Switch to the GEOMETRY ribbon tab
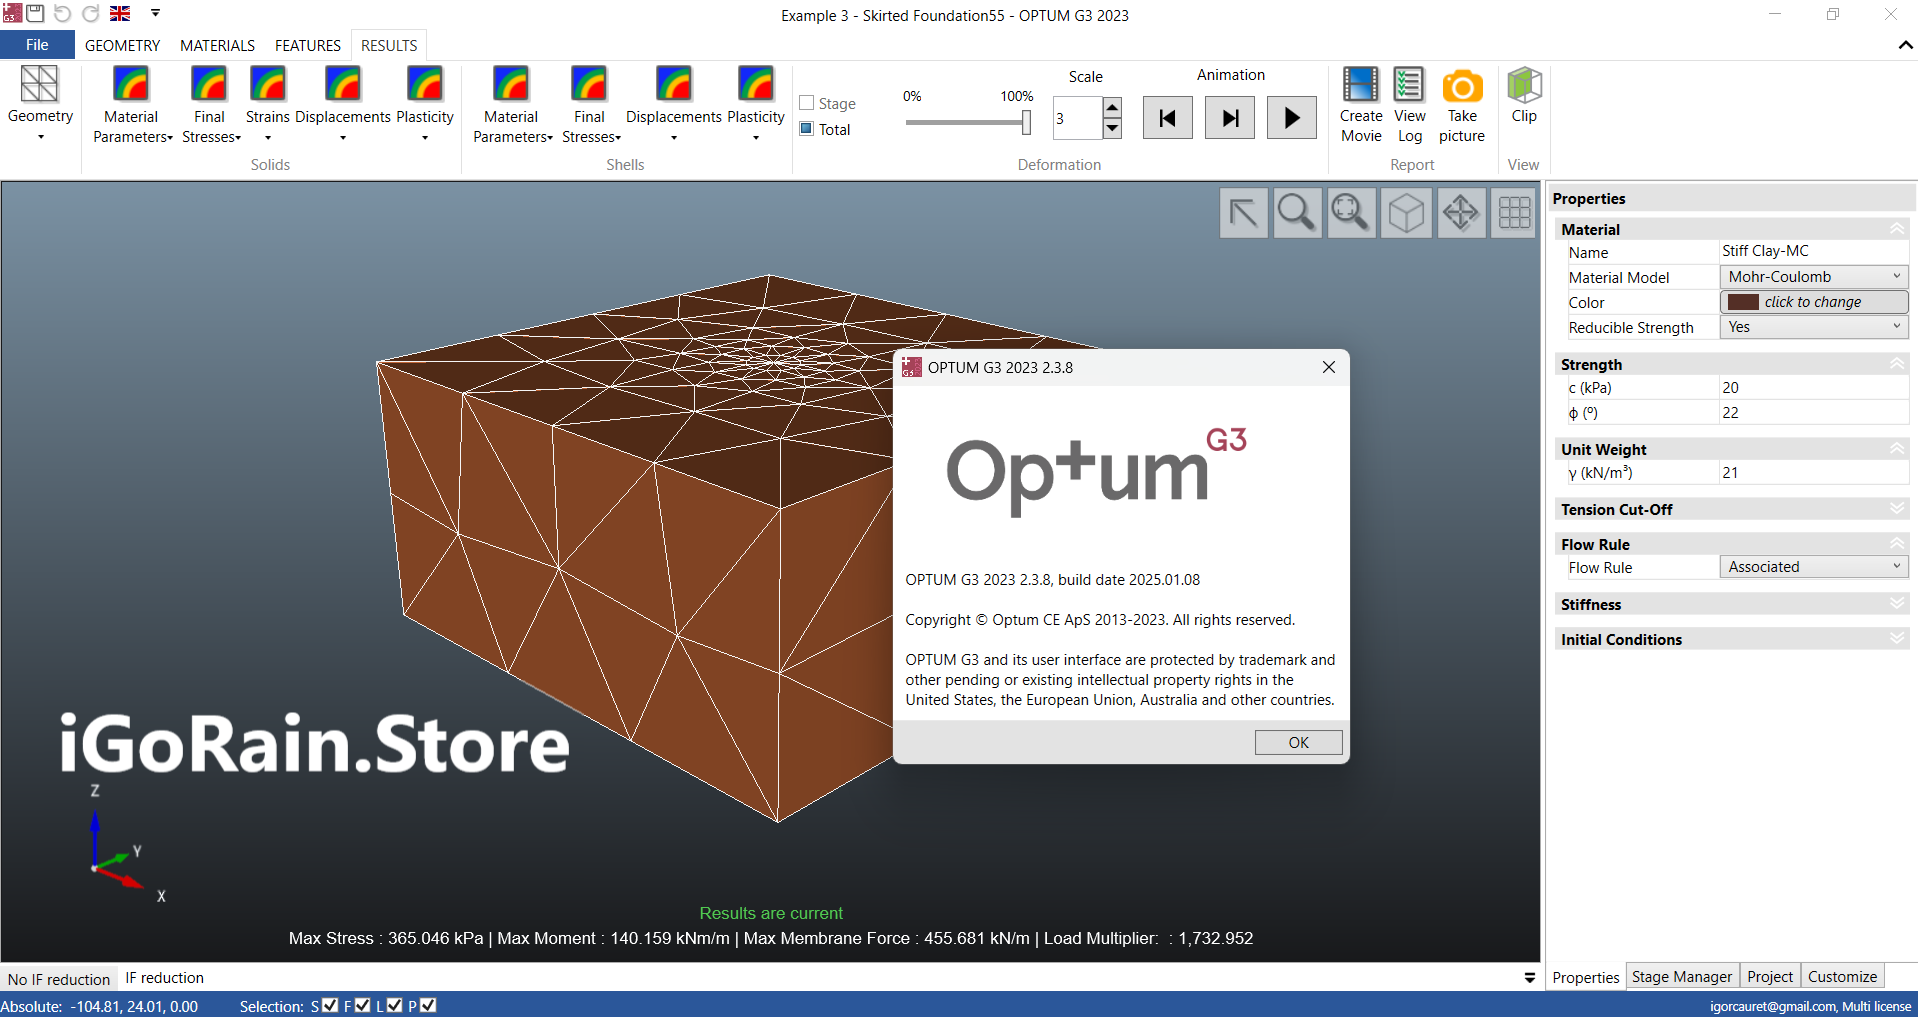The height and width of the screenshot is (1017, 1918). [x=121, y=45]
